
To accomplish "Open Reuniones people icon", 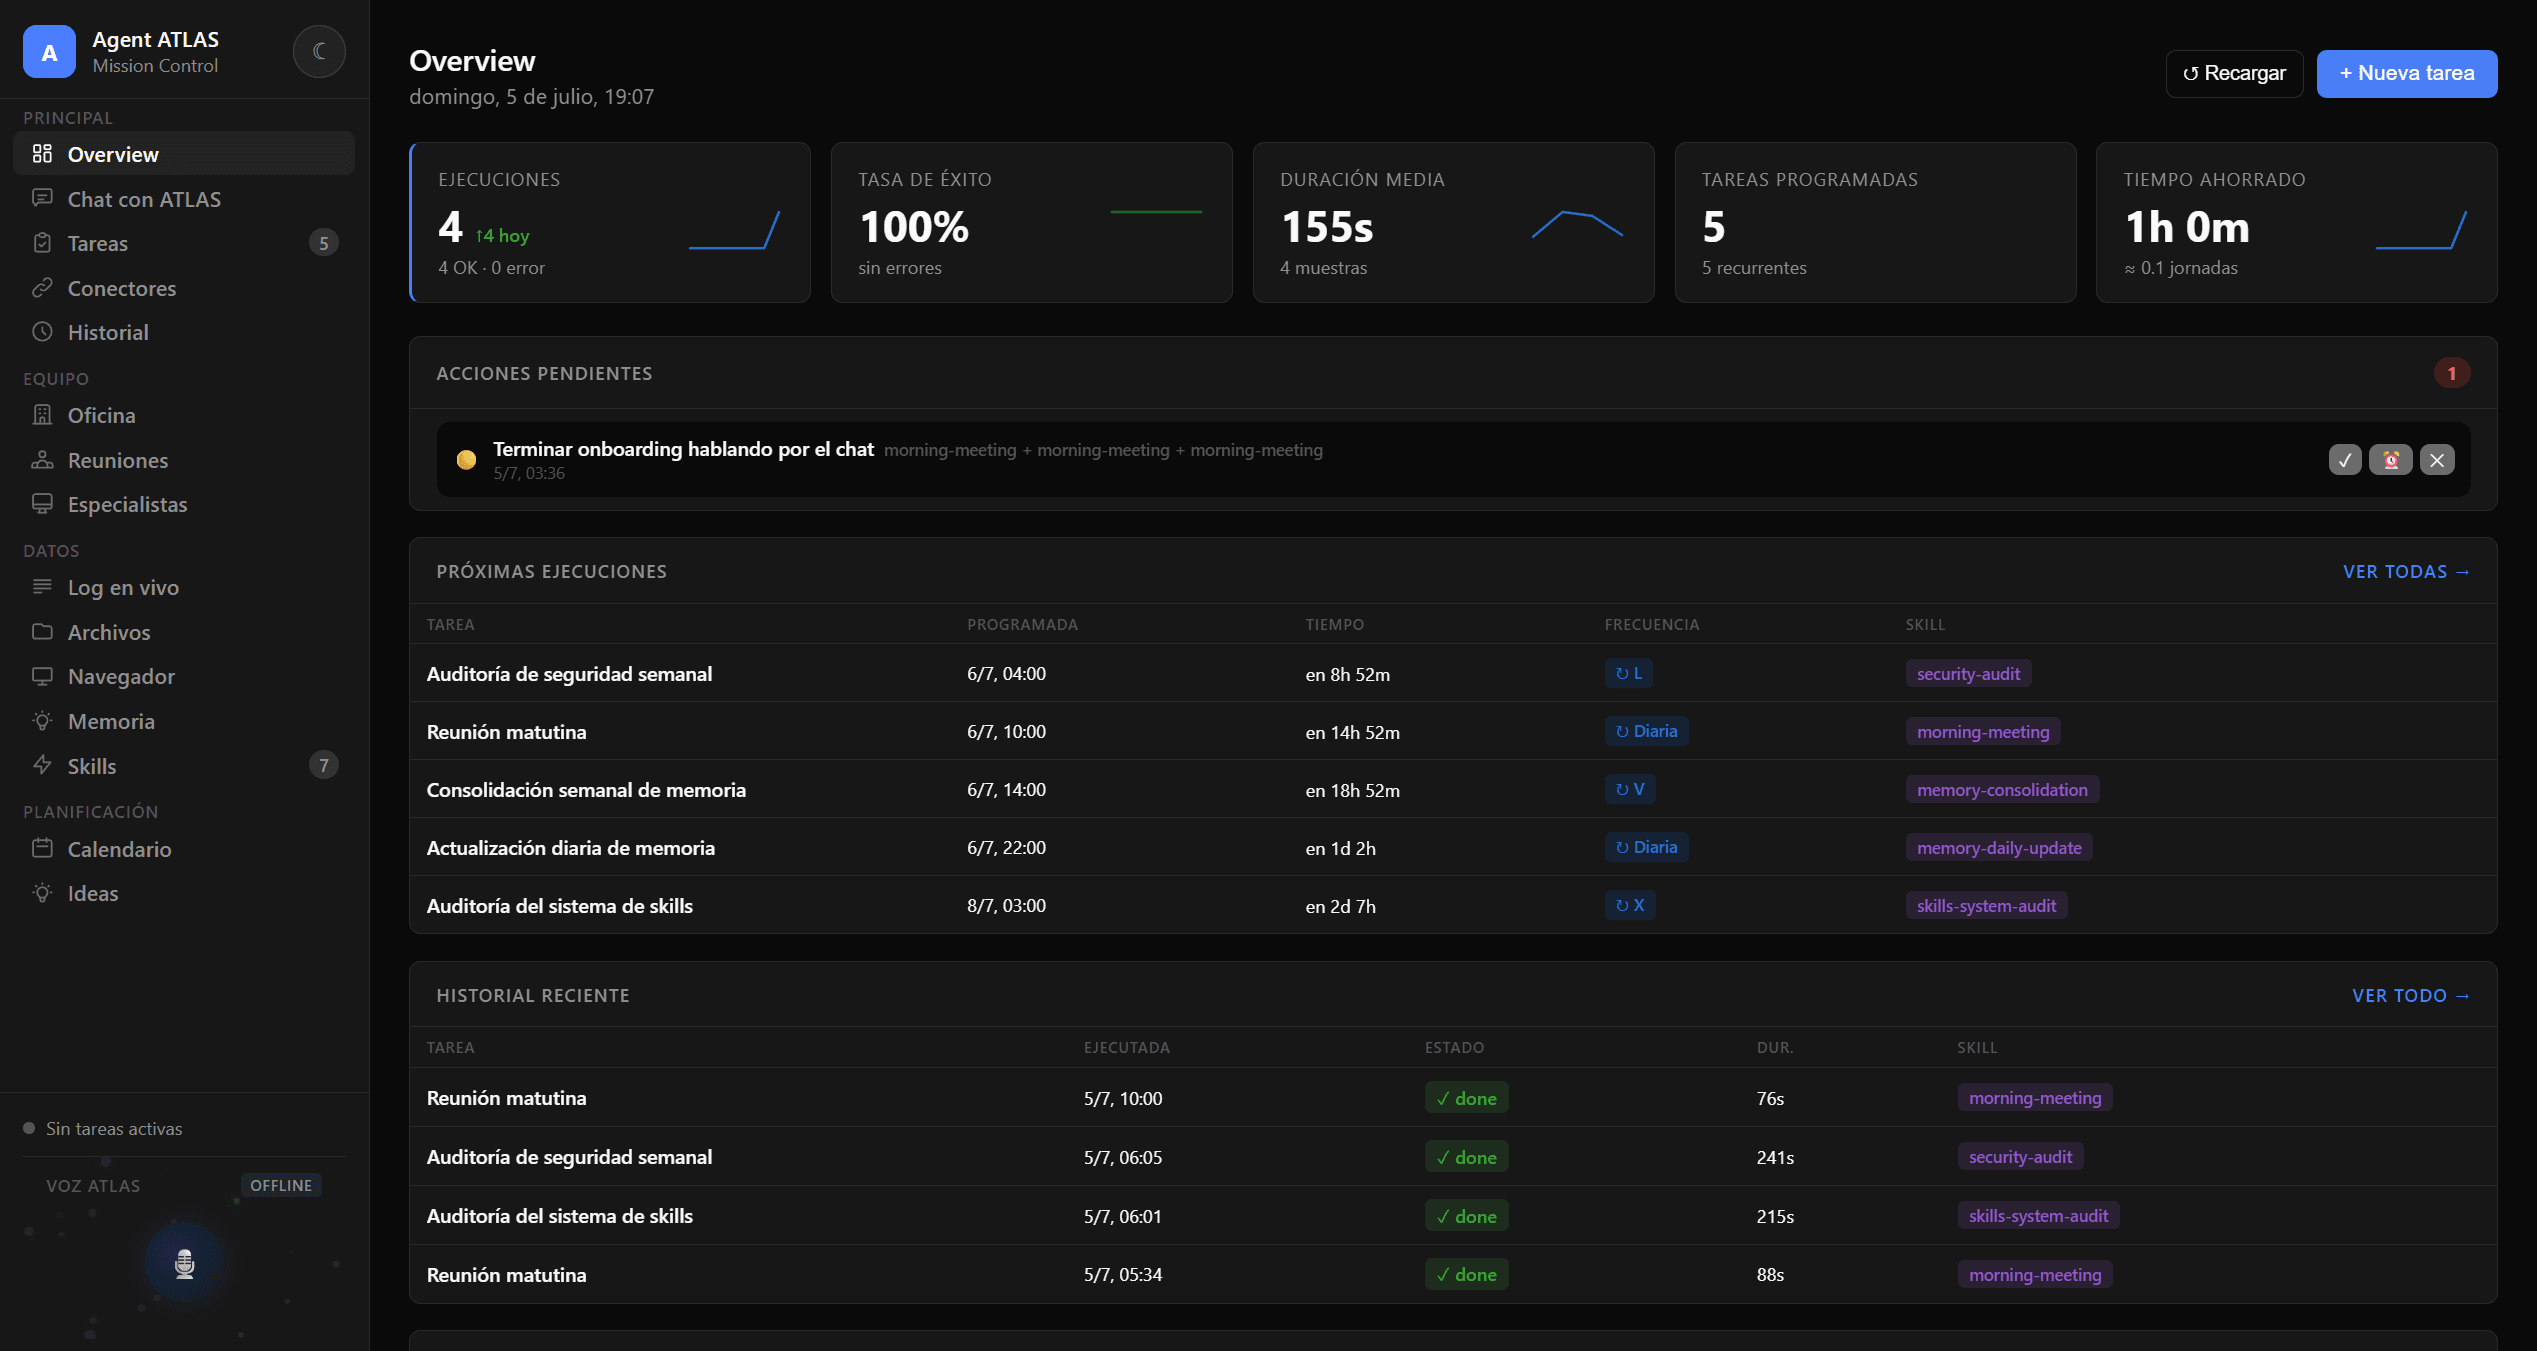I will [42, 460].
